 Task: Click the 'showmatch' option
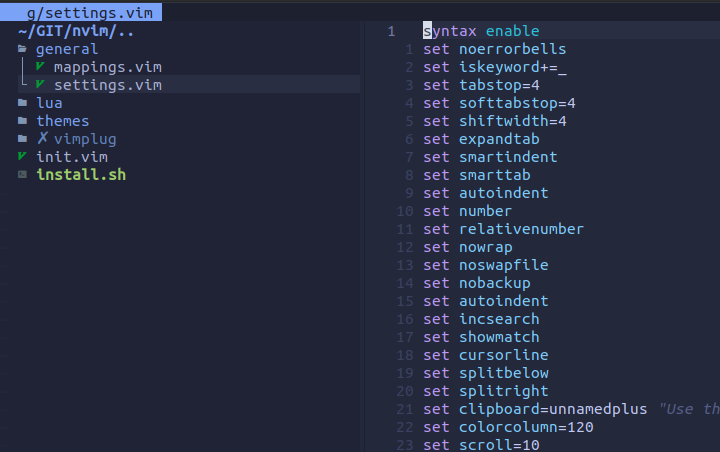(499, 337)
